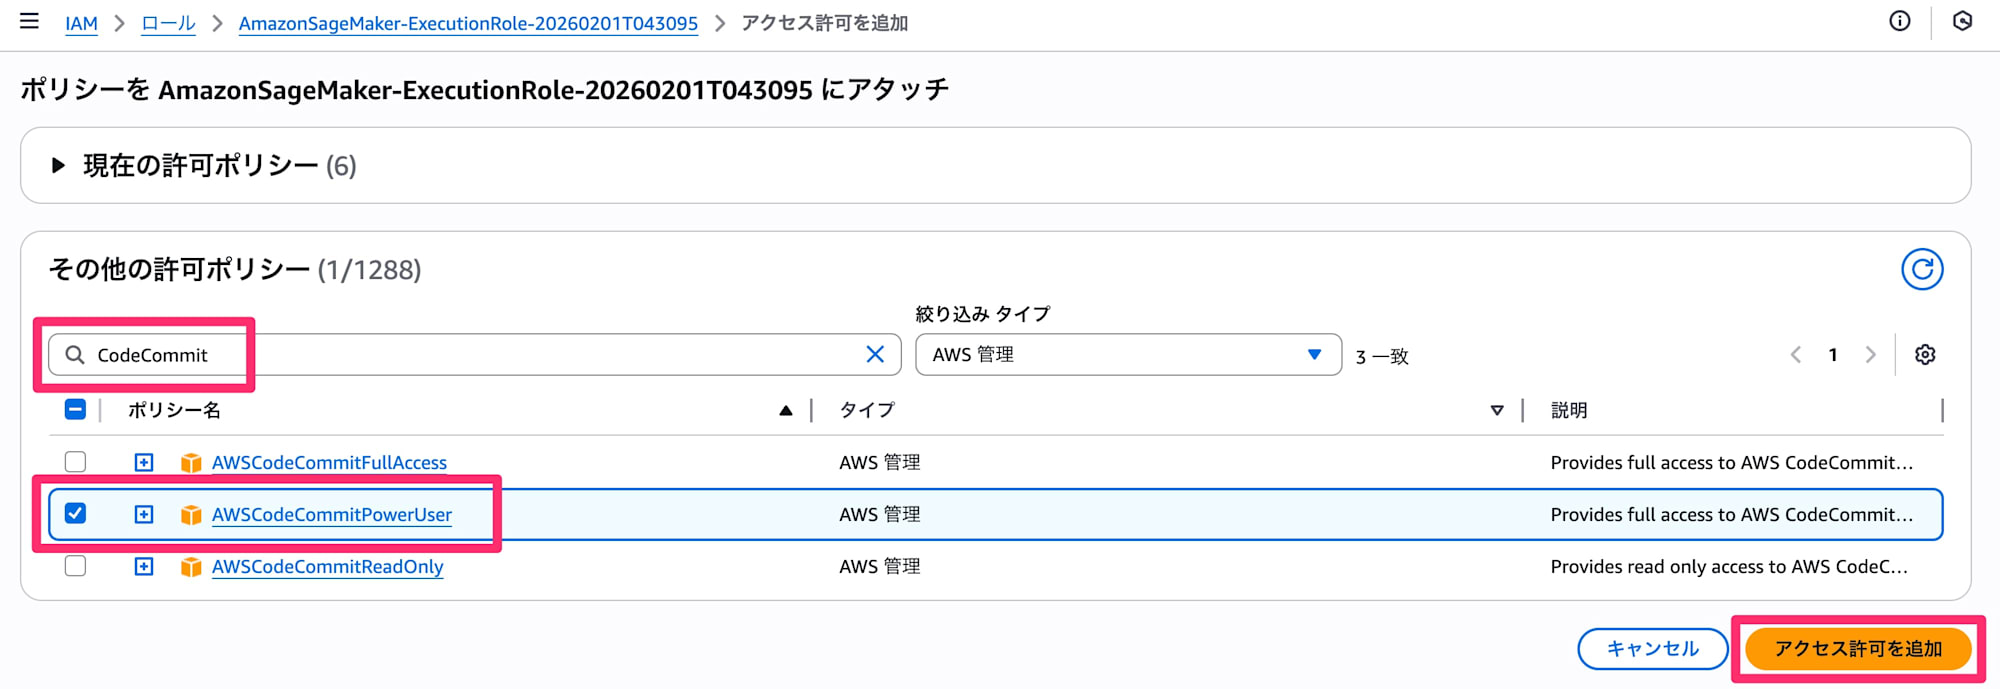Viewport: 2000px width, 689px height.
Task: Expand AWSCodeCommitFullAccess policy details
Action: tap(144, 462)
